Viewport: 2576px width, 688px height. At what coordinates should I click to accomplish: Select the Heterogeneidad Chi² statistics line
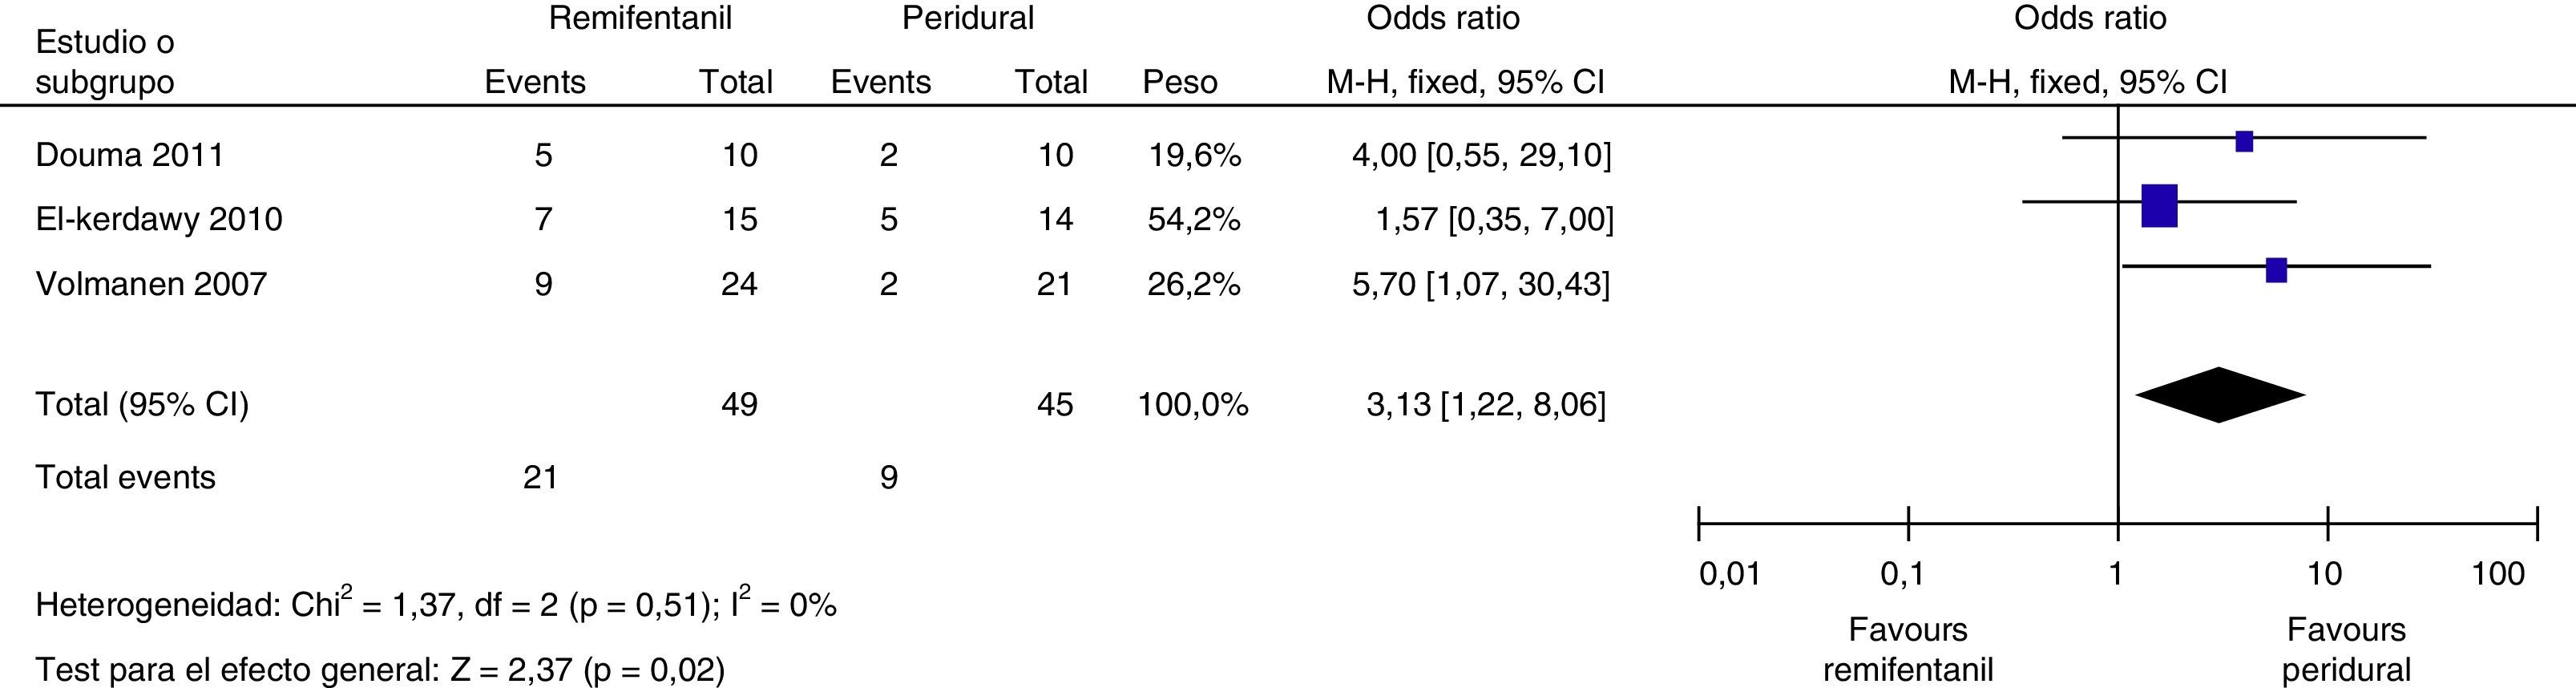pos(436,604)
